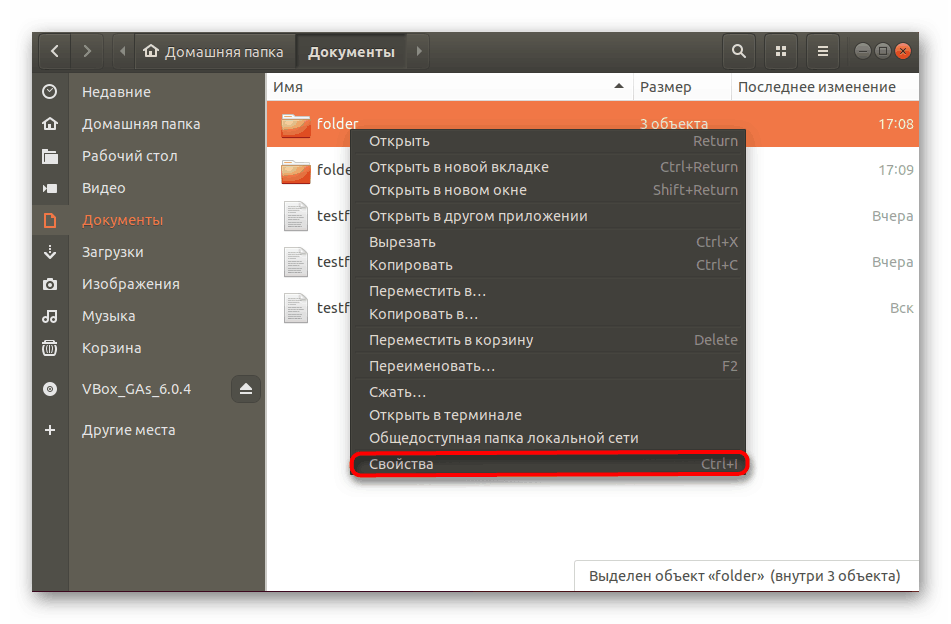
Task: Click the Вск modification date cell
Action: (901, 308)
